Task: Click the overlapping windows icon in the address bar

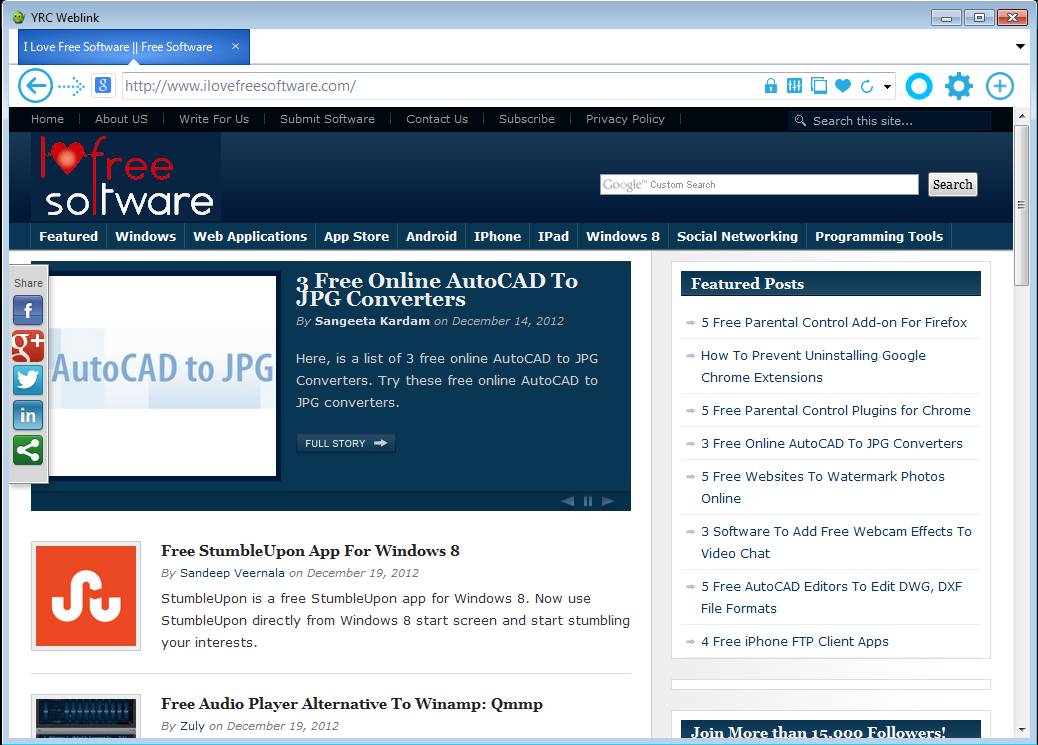Action: [819, 86]
